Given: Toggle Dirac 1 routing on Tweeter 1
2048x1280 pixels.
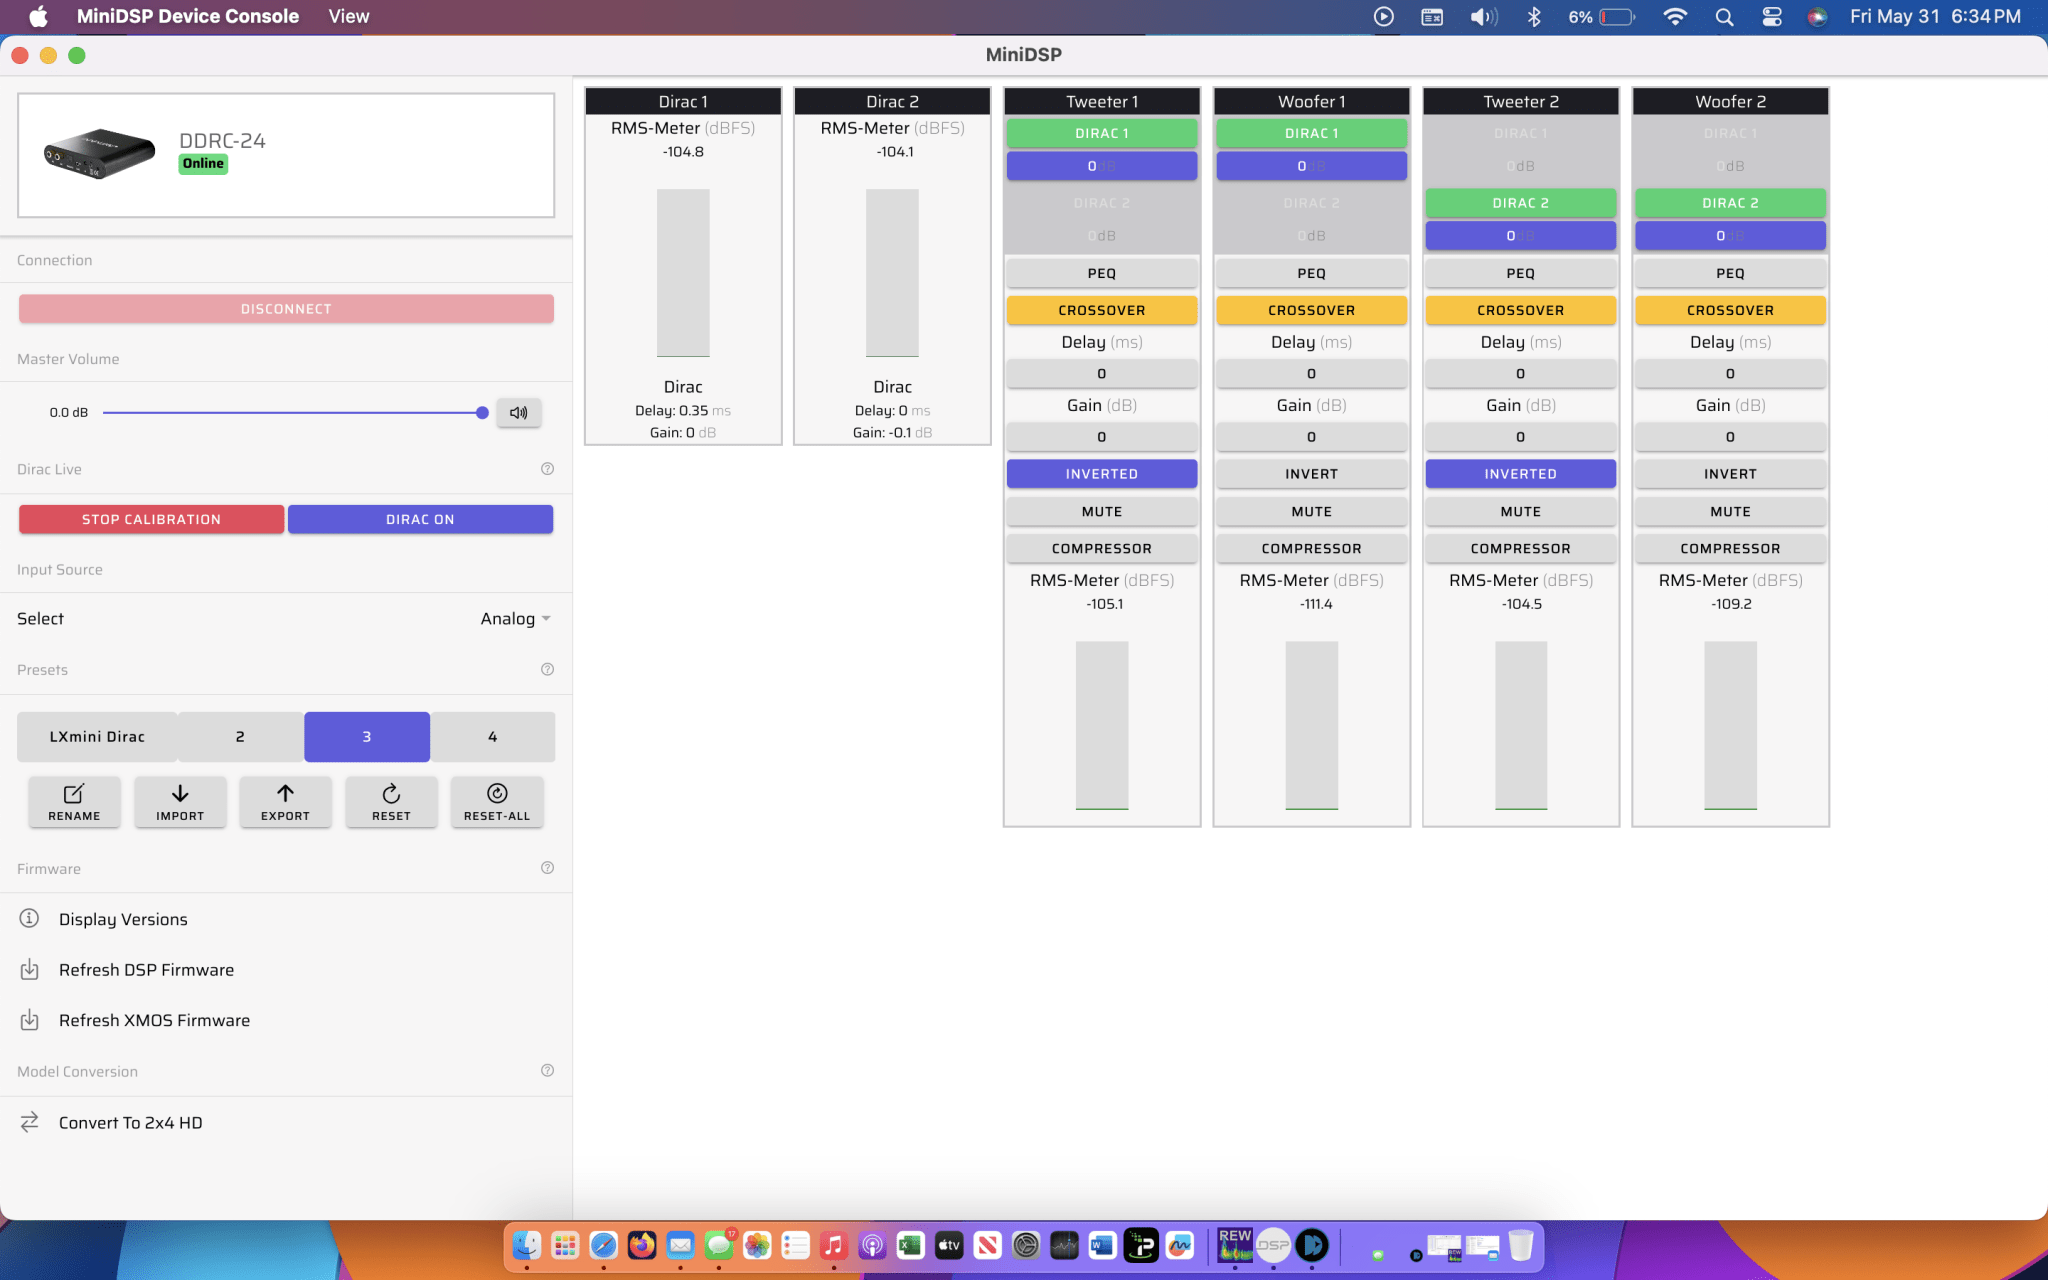Looking at the screenshot, I should [x=1101, y=133].
